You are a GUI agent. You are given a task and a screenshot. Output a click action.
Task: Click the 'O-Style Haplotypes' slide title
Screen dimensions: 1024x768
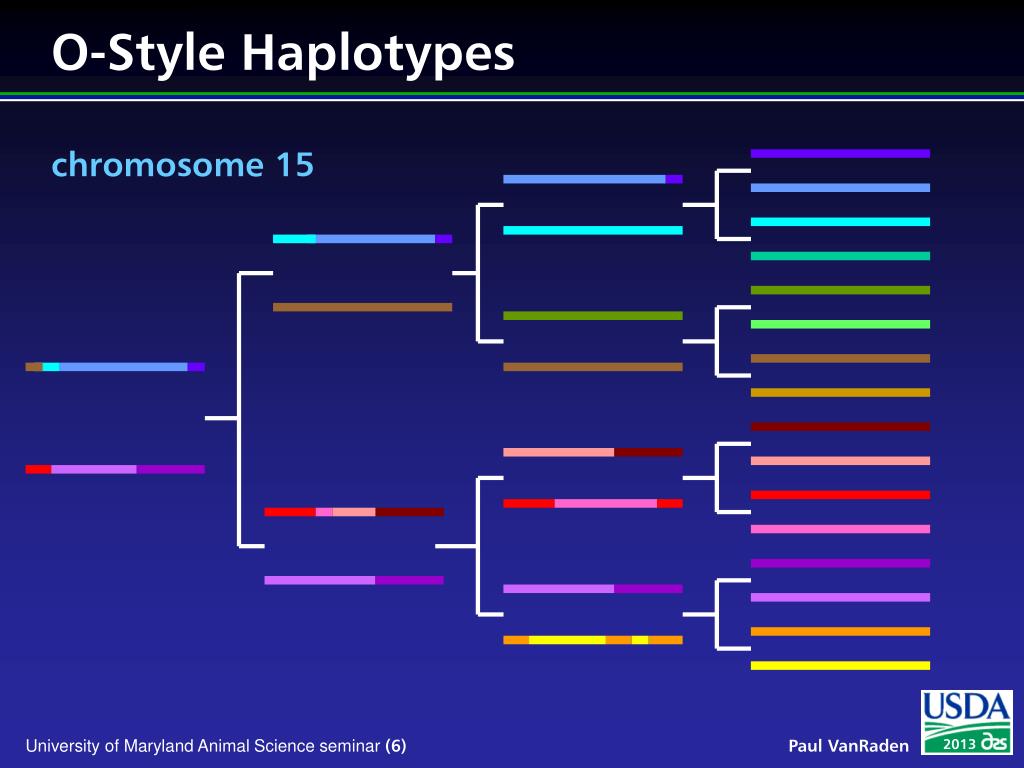(x=283, y=52)
